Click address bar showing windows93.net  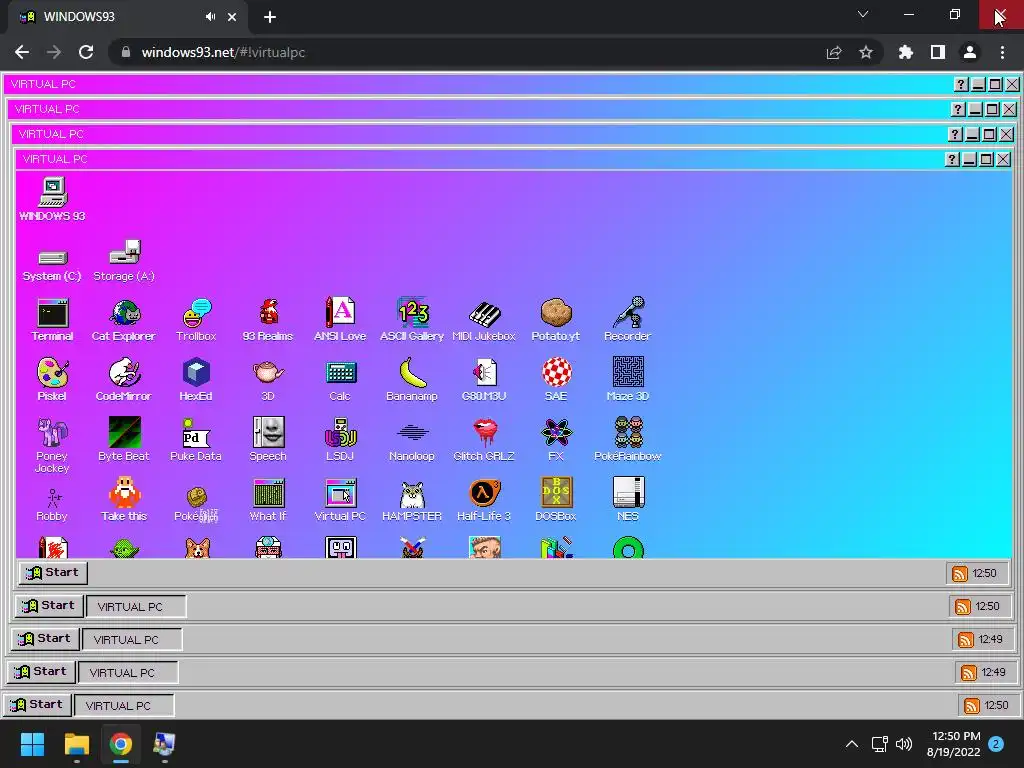496,52
